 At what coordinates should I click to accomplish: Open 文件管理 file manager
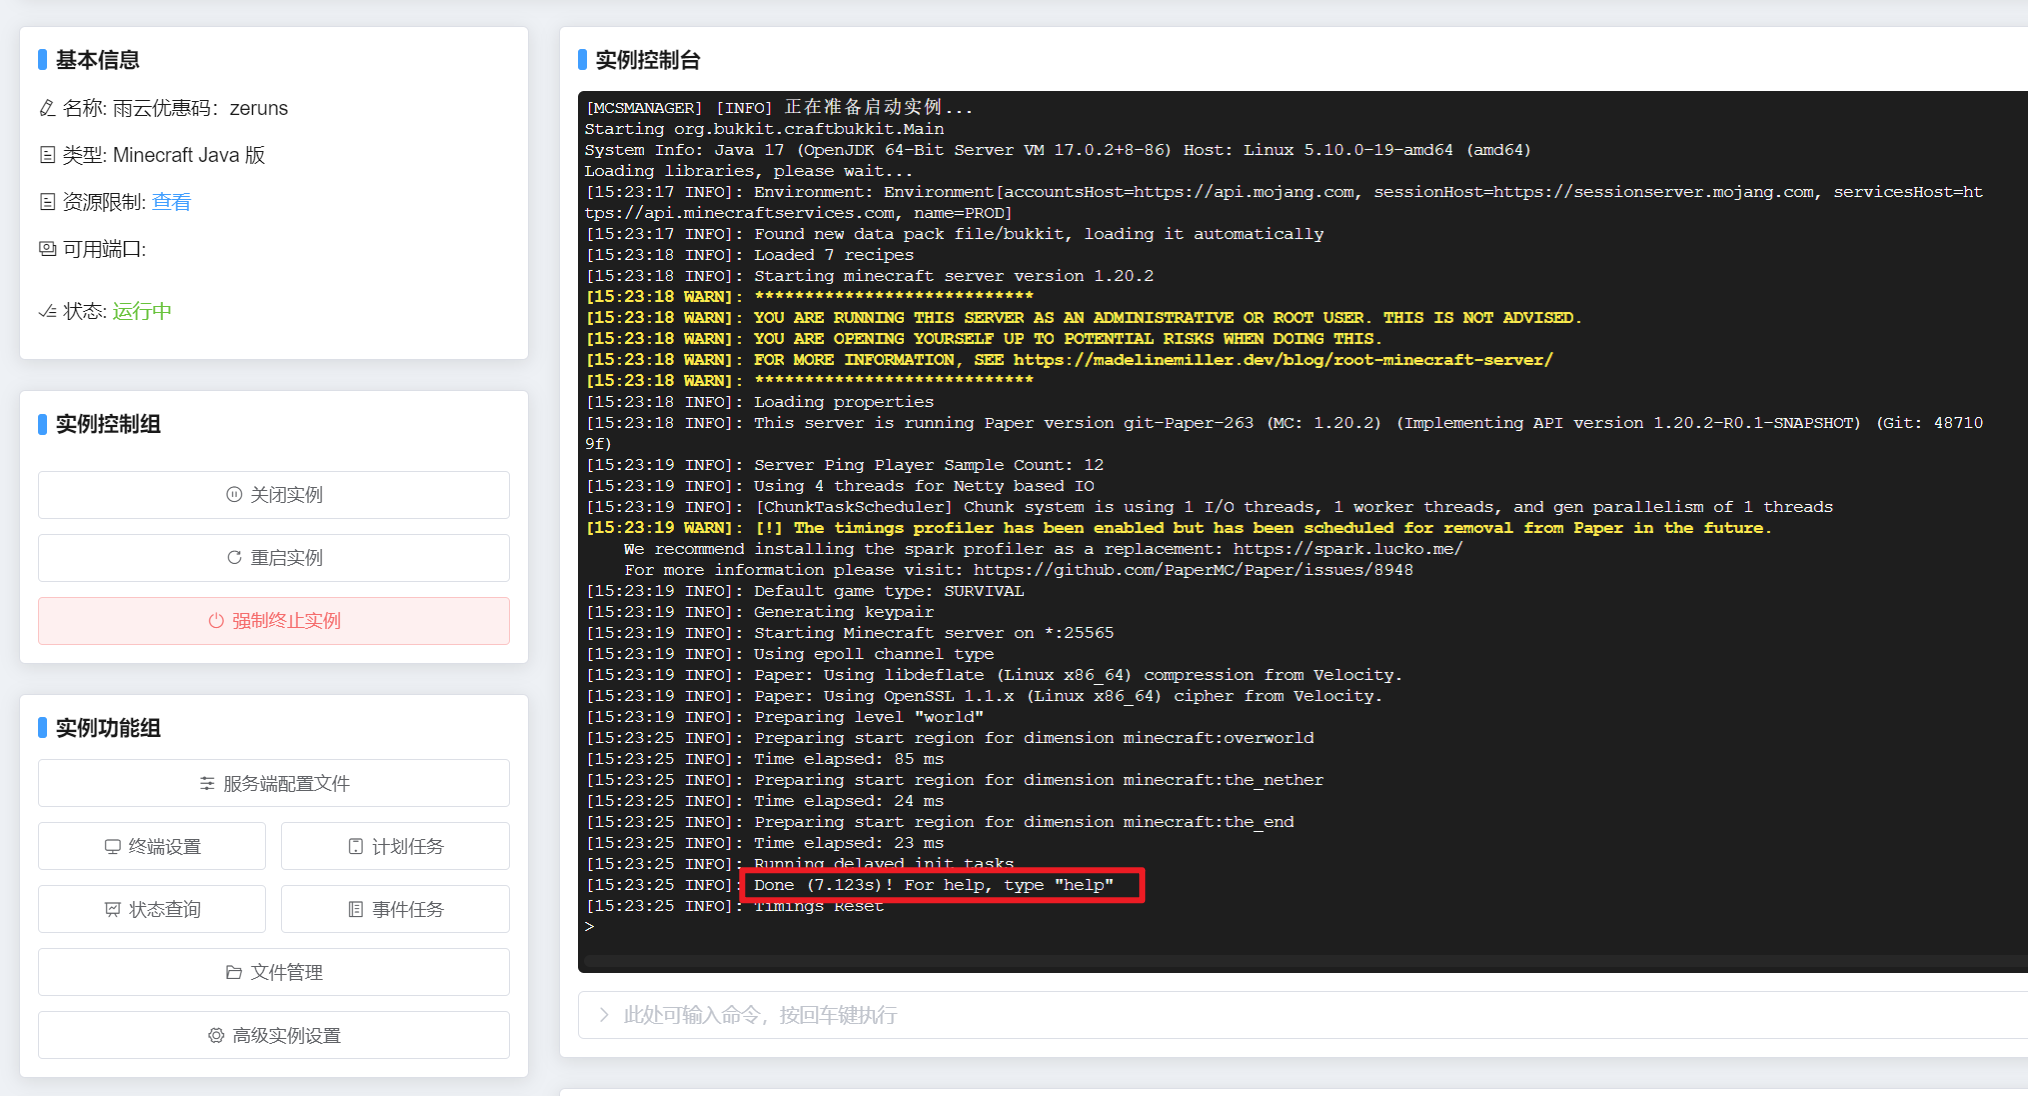(274, 972)
